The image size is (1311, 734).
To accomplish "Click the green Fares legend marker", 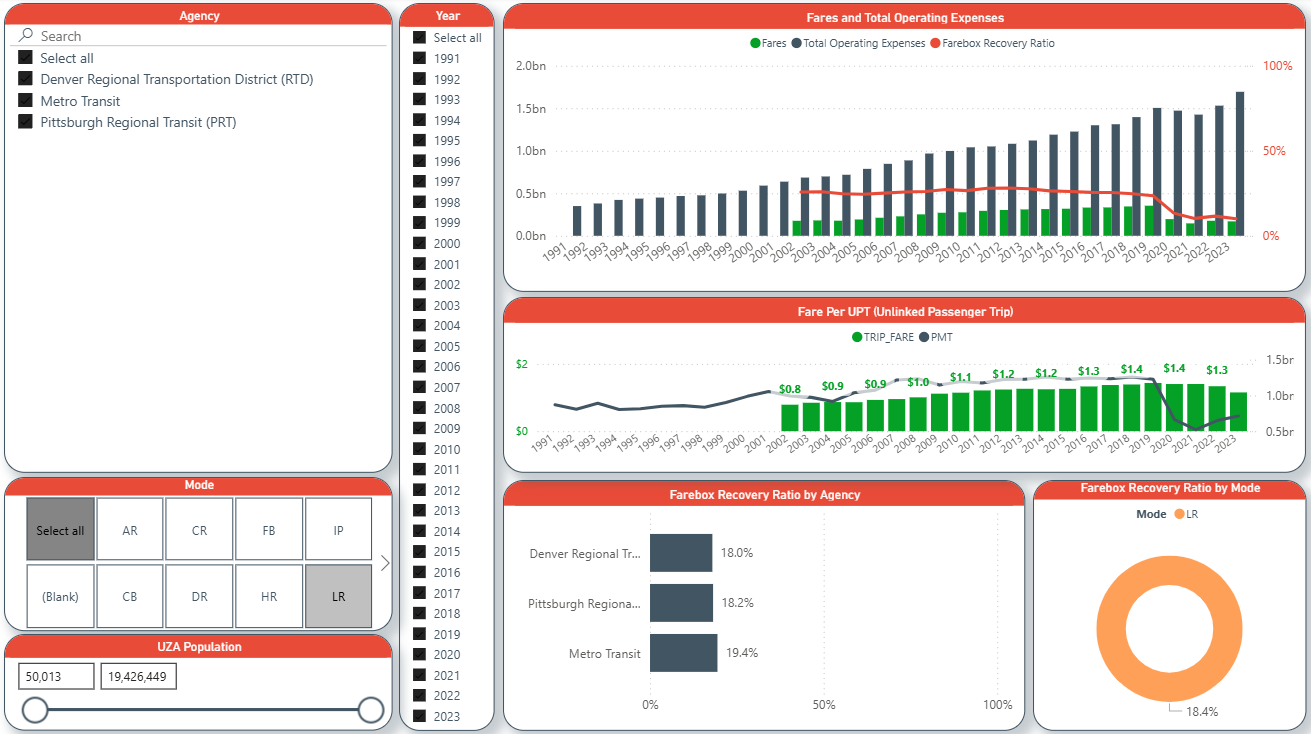I will (x=755, y=44).
